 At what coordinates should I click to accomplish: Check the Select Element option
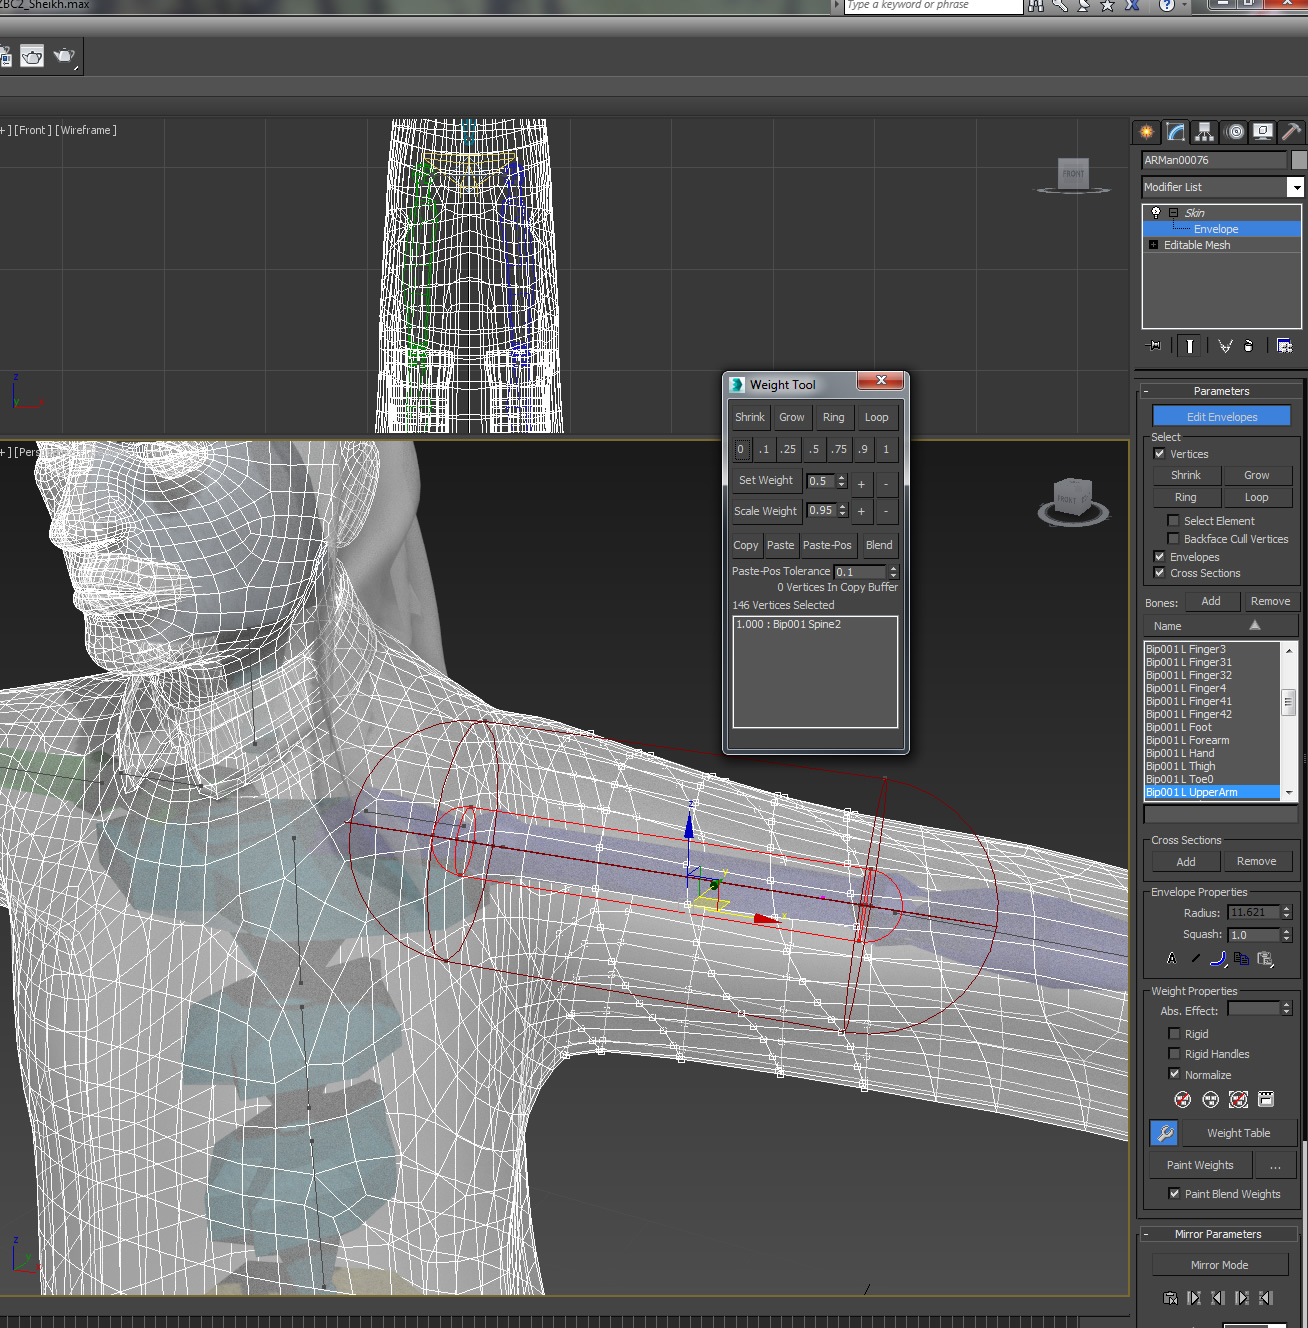[1172, 520]
